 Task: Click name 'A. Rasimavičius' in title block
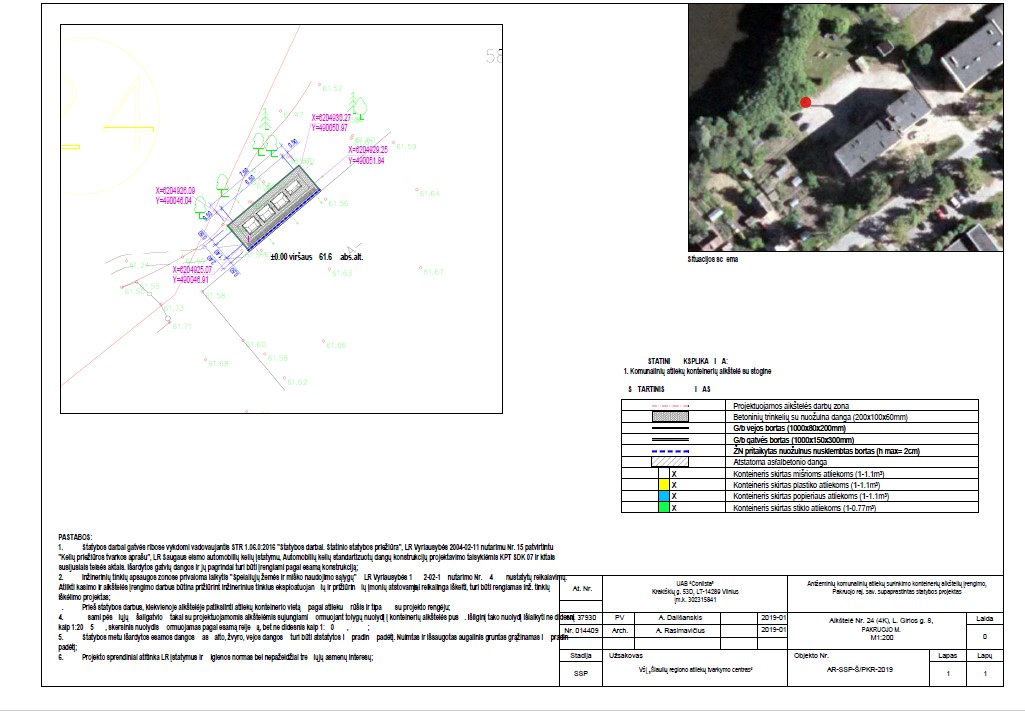pyautogui.click(x=681, y=631)
